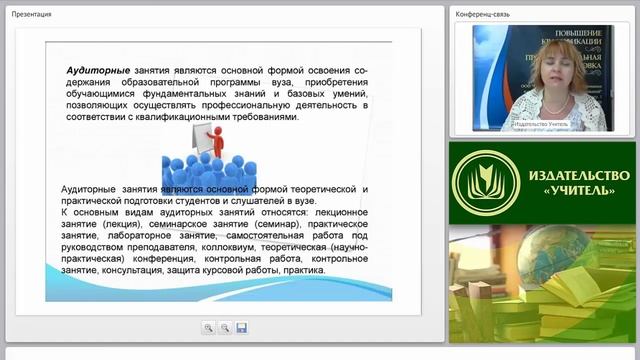Select the Конференц-связь panel title
Image resolution: width=640 pixels, height=360 pixels.
tap(482, 14)
